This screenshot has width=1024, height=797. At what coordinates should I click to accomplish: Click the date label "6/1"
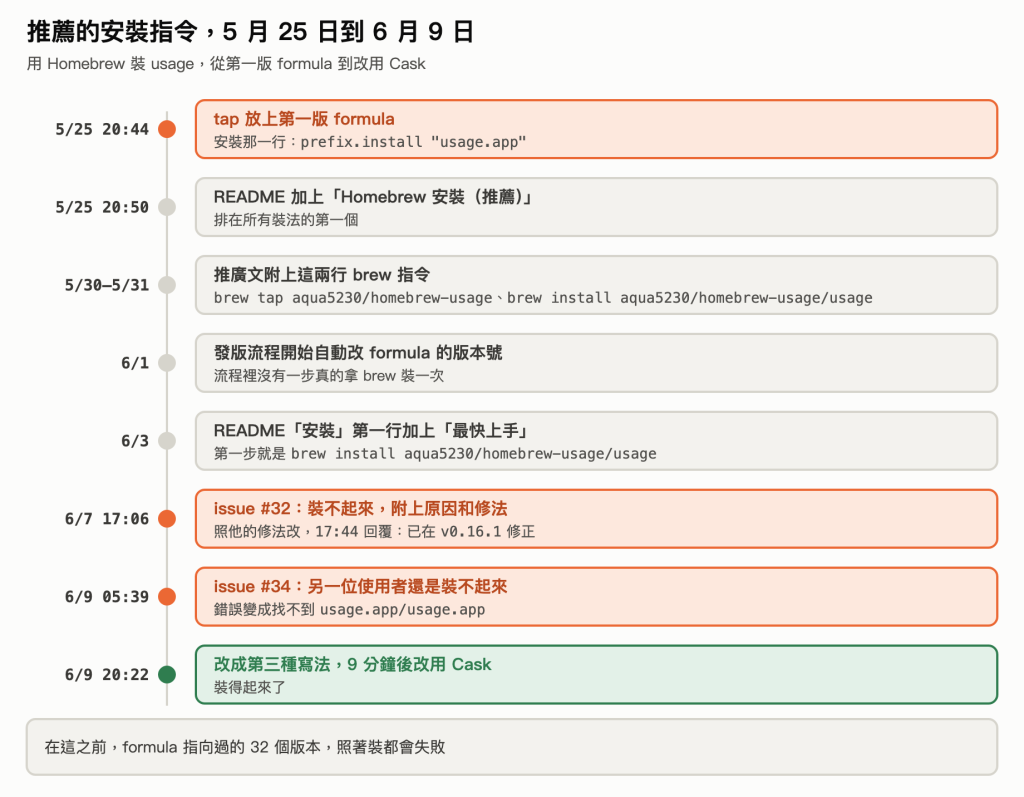[135, 363]
